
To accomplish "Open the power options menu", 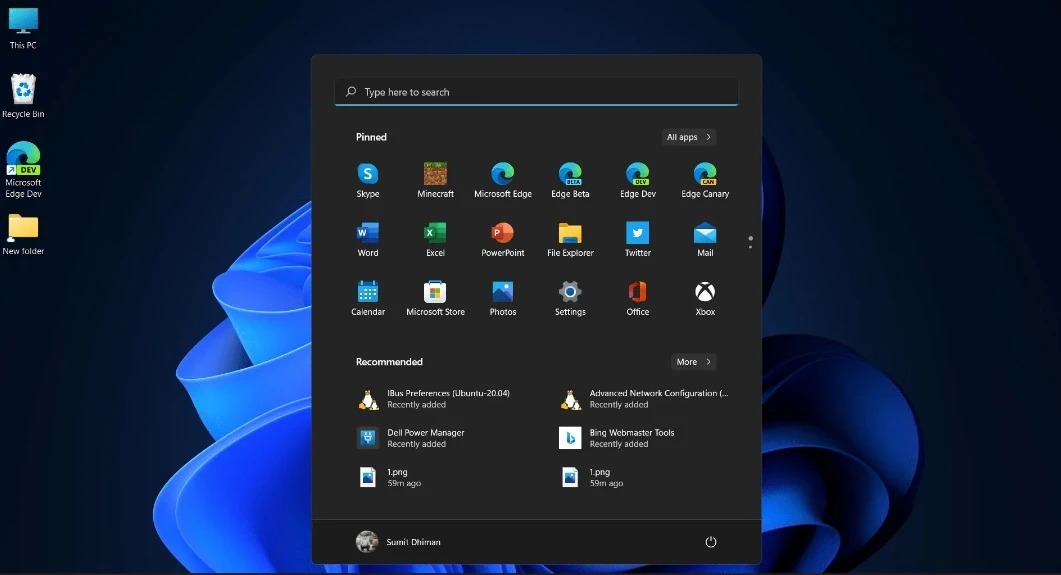I will pos(711,542).
